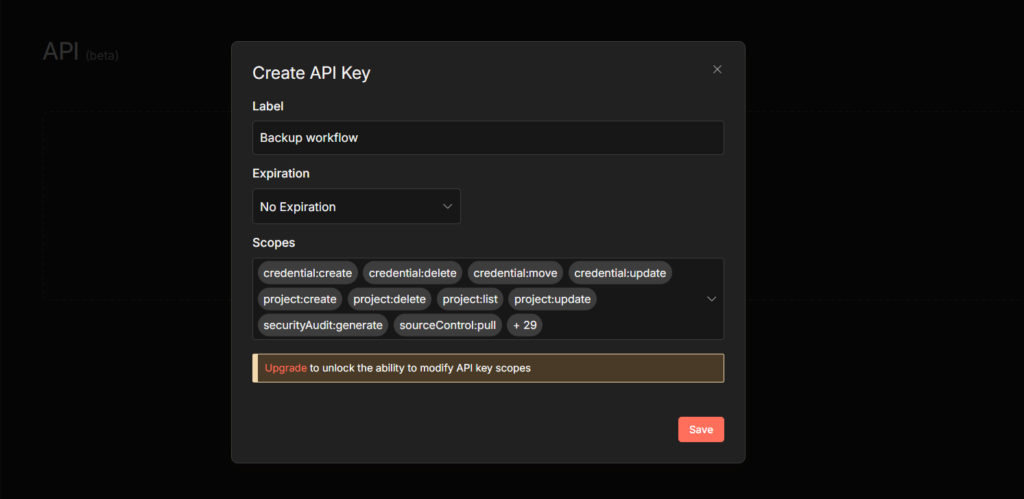The height and width of the screenshot is (499, 1024).
Task: Click the credential:update scope tag
Action: pyautogui.click(x=620, y=273)
